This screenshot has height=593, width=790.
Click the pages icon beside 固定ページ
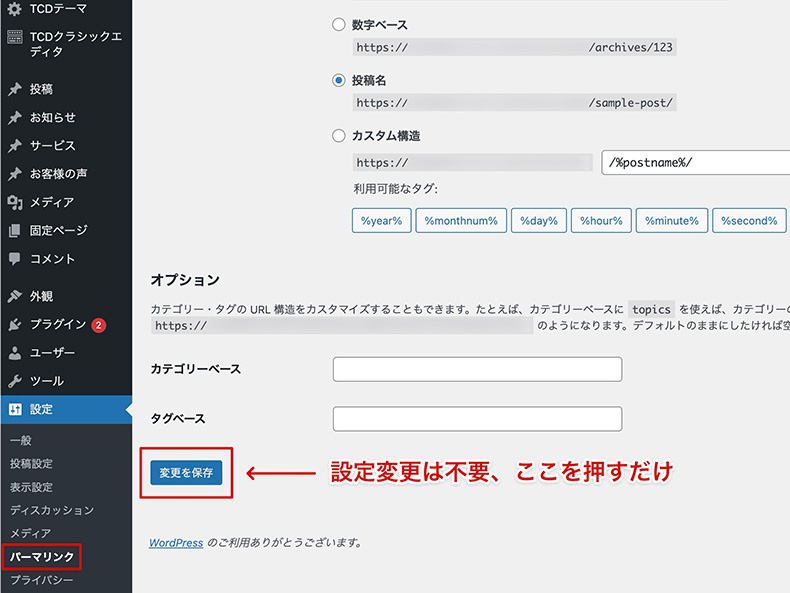pos(14,231)
